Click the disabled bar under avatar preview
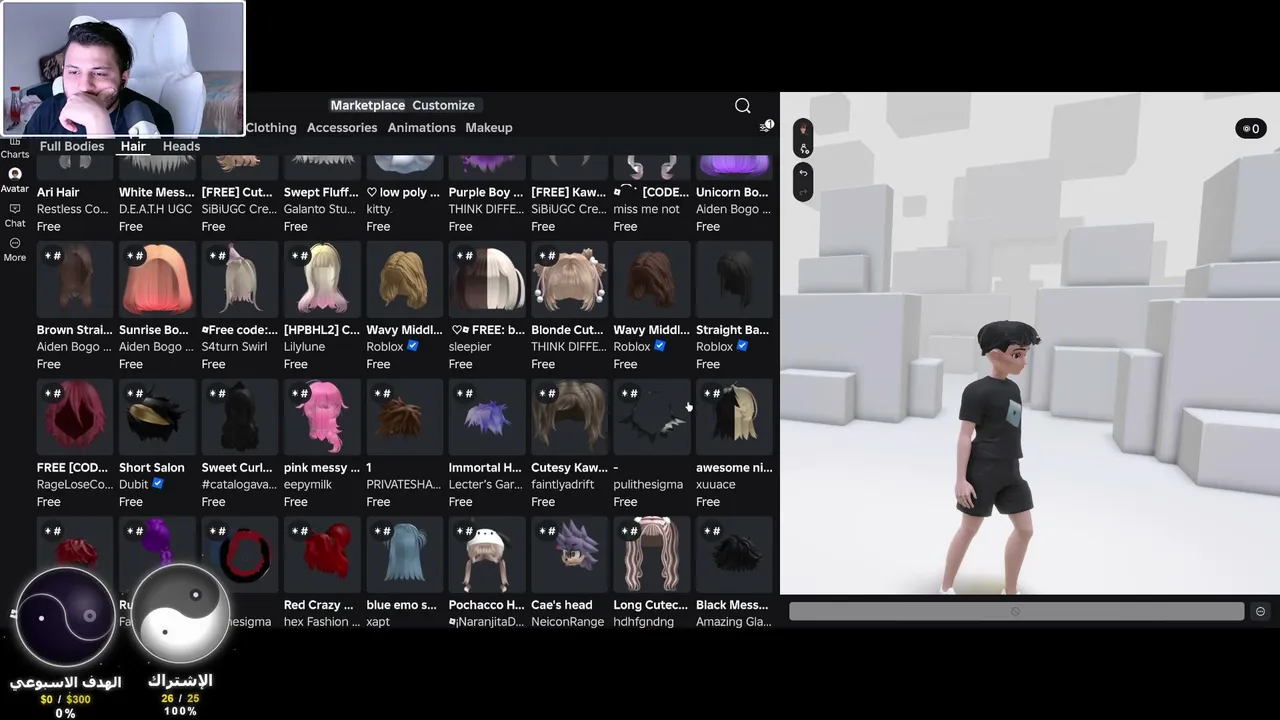Screen dimensions: 1280x720 coord(1016,611)
